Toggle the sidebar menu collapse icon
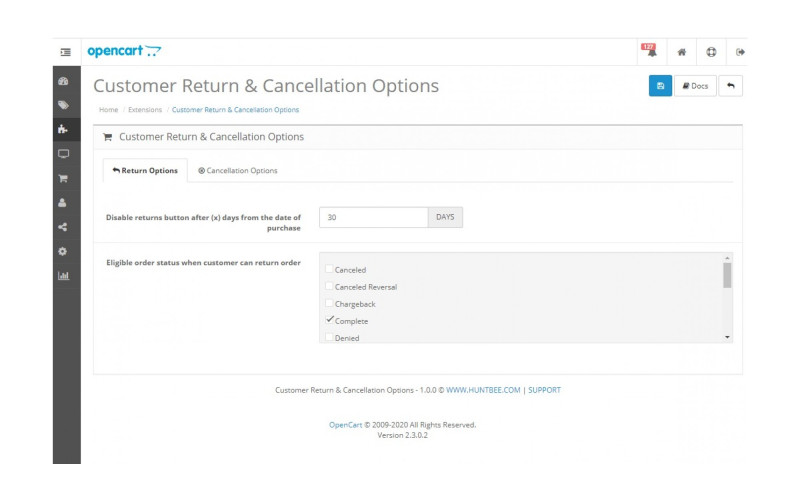Screen dimensions: 800x500 tap(65, 52)
